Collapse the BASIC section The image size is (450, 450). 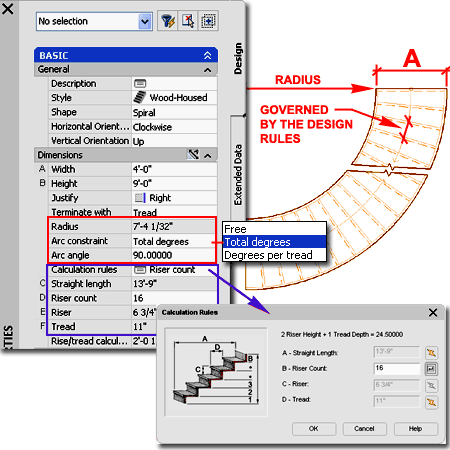coord(207,55)
